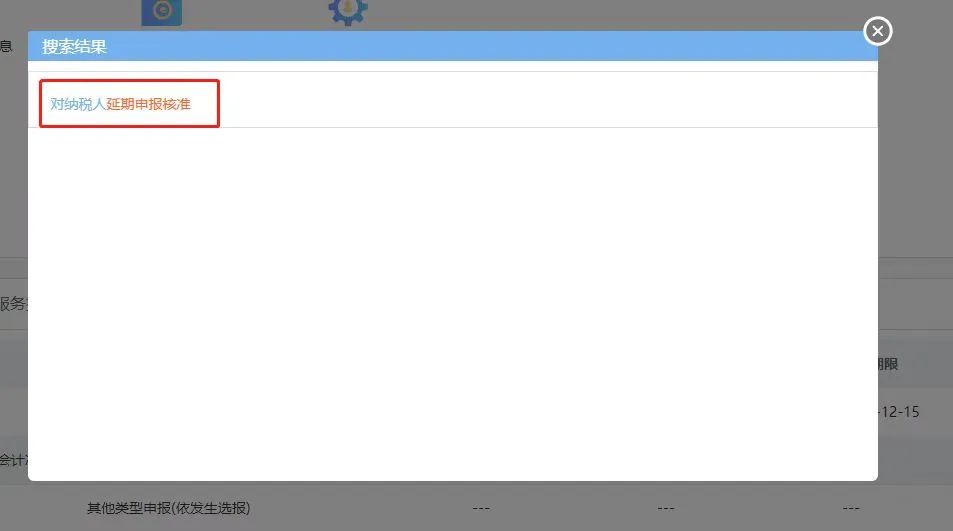Click the 期限 column header at the right

point(888,364)
